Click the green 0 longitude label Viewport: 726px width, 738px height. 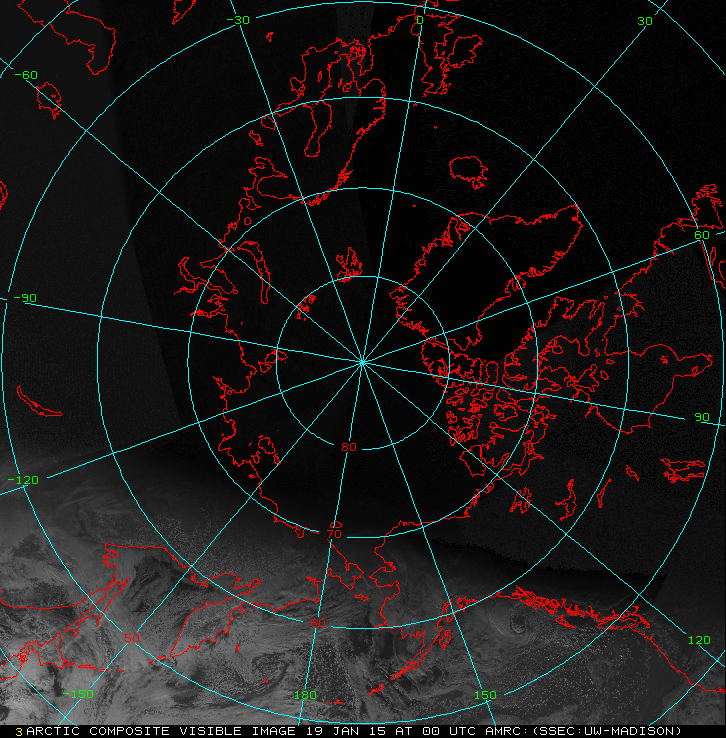tap(420, 20)
